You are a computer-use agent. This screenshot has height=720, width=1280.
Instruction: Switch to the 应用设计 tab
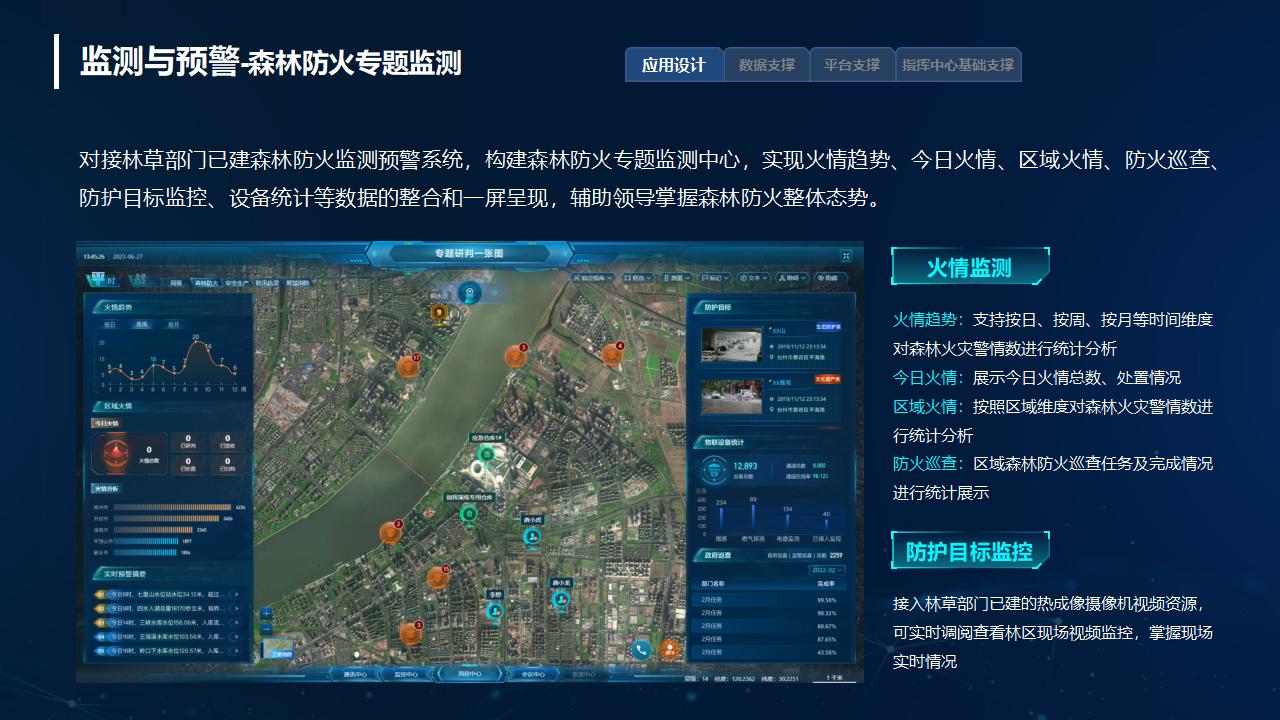tap(674, 65)
